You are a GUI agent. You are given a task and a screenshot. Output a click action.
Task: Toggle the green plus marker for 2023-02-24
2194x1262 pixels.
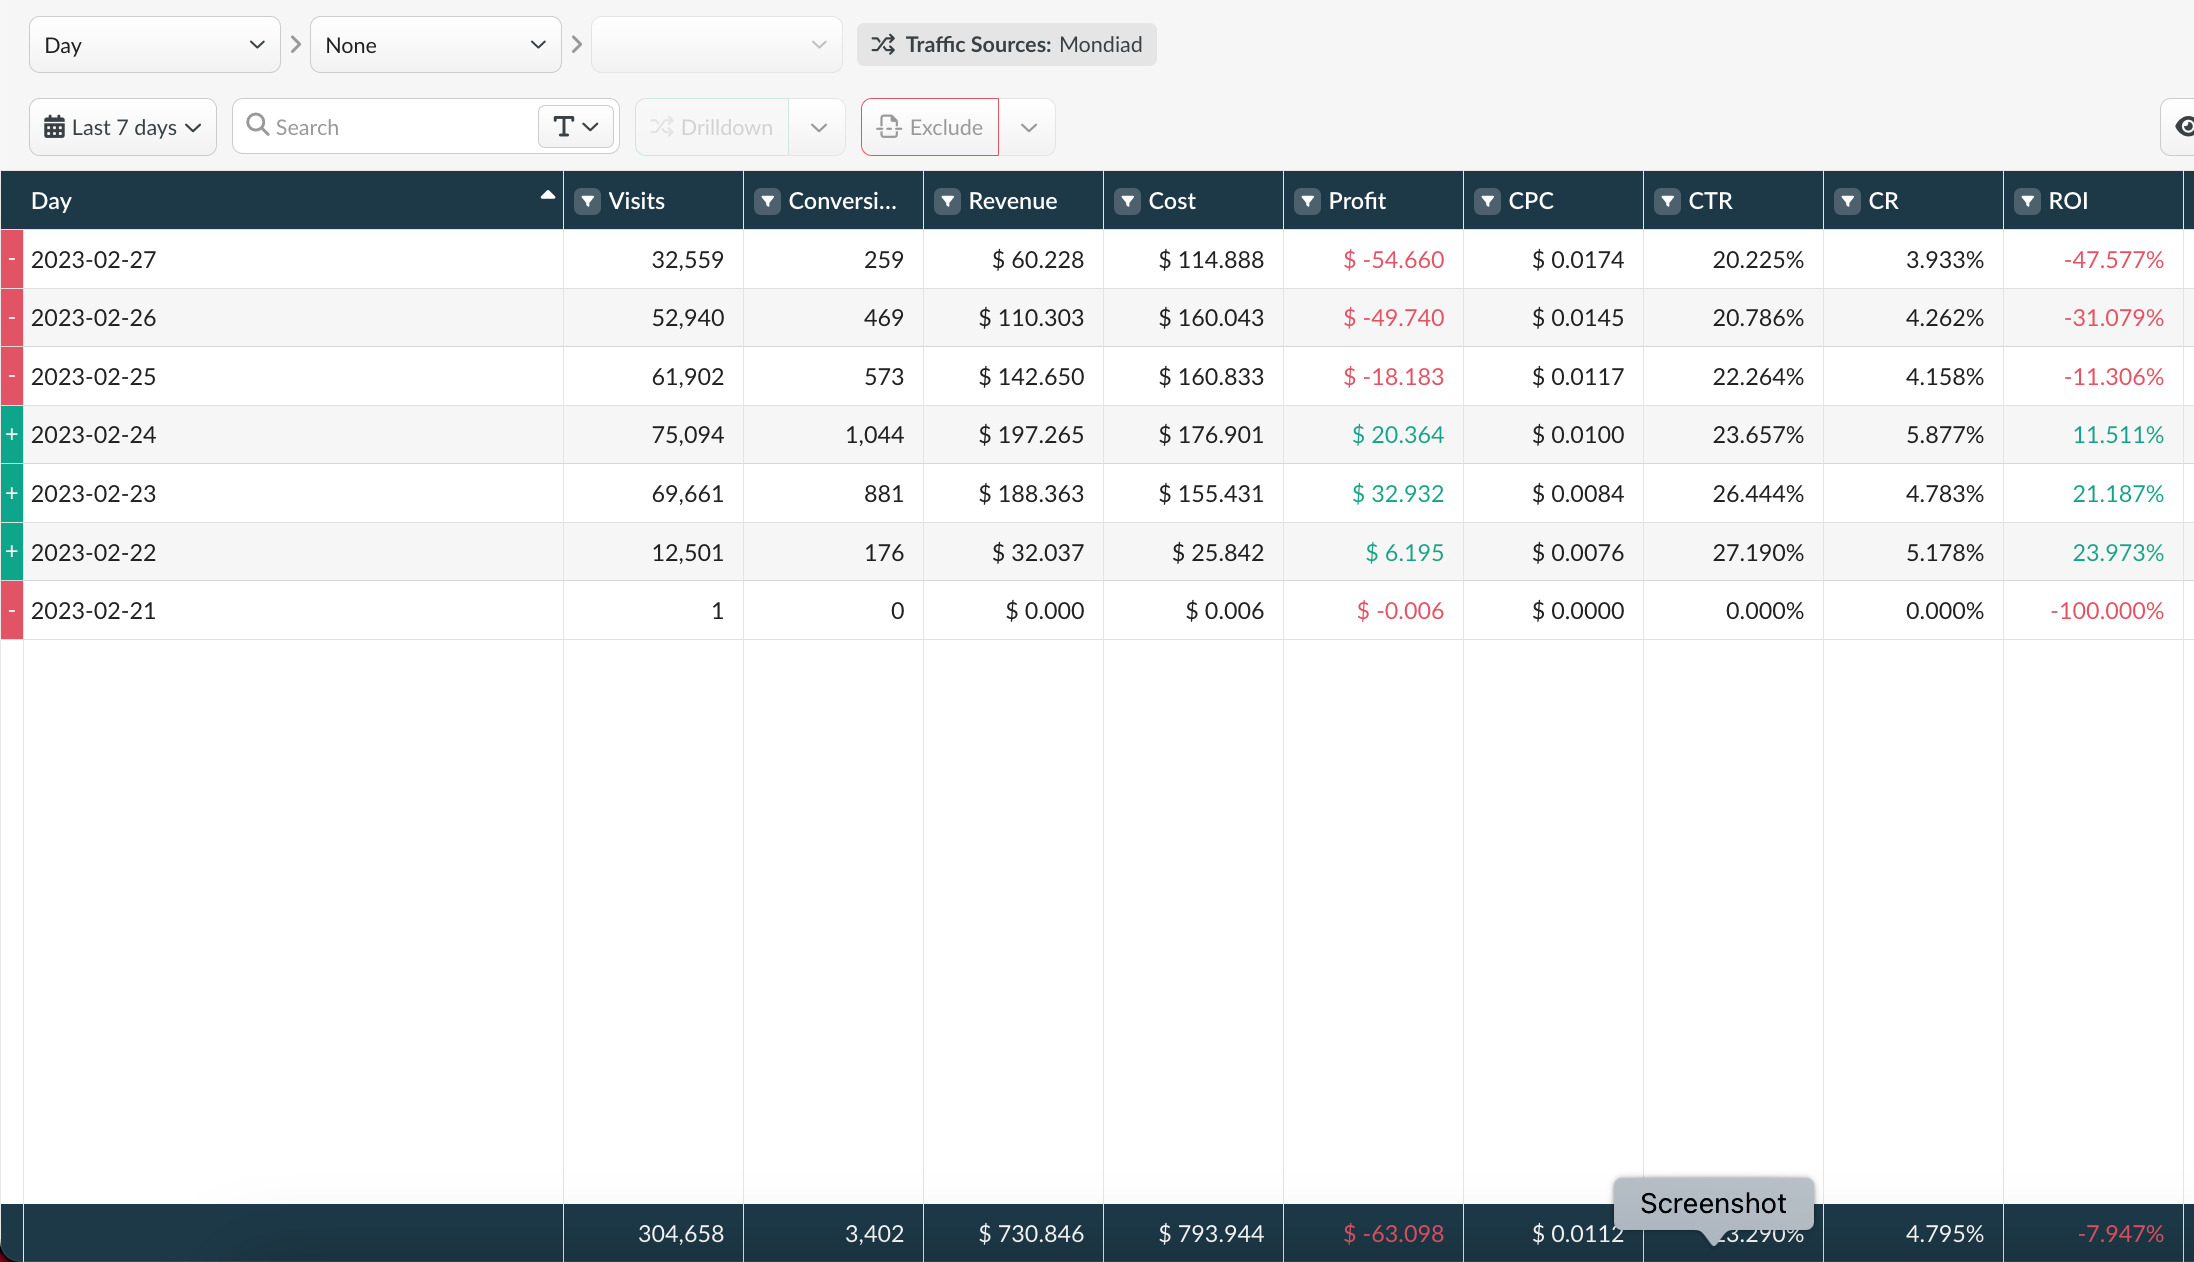point(12,434)
